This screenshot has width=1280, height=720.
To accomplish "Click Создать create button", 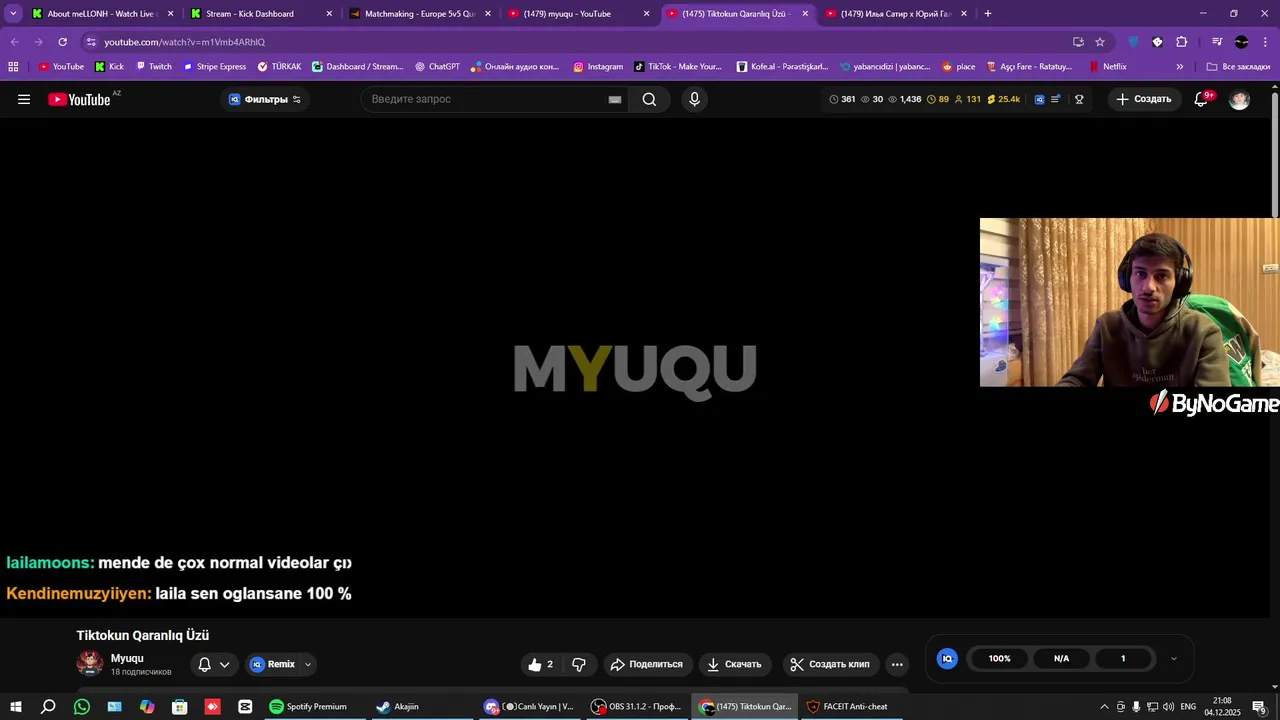I will (x=1143, y=99).
